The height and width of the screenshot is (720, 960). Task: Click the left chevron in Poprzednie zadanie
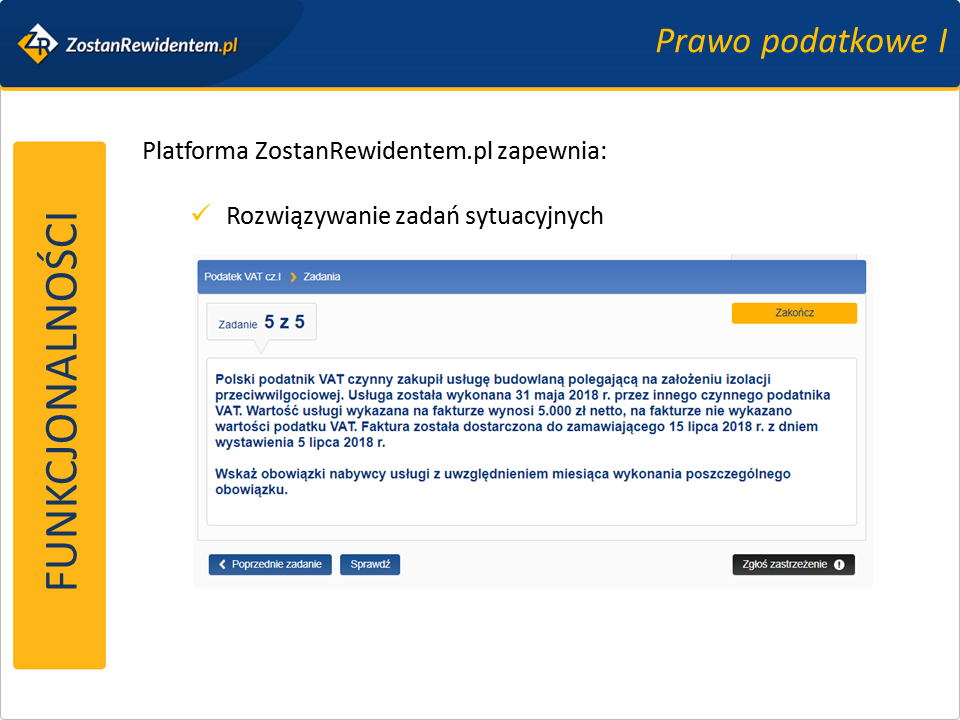tap(222, 564)
